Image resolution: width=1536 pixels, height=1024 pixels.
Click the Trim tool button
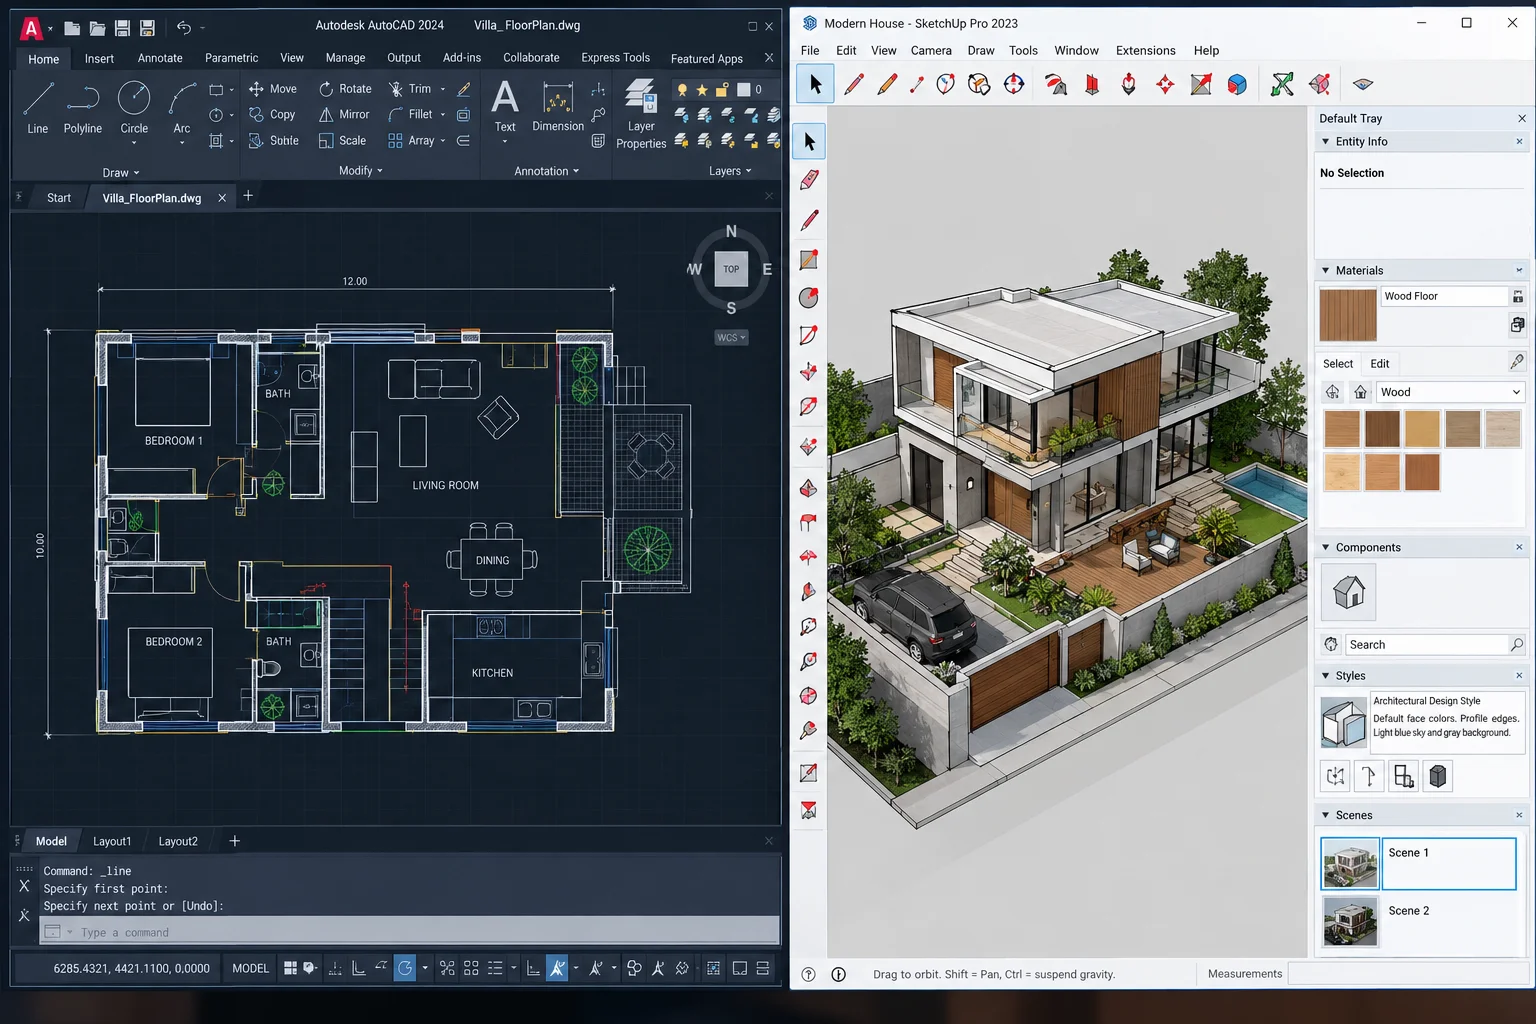pos(410,89)
